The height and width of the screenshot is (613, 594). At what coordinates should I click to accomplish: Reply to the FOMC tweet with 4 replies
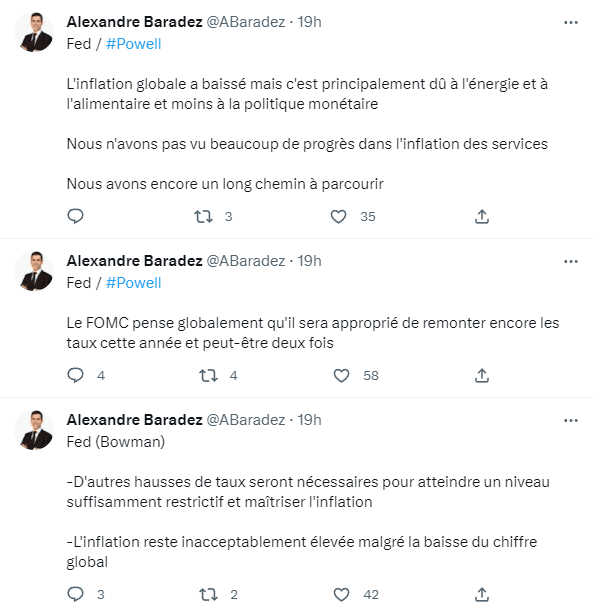(x=75, y=375)
